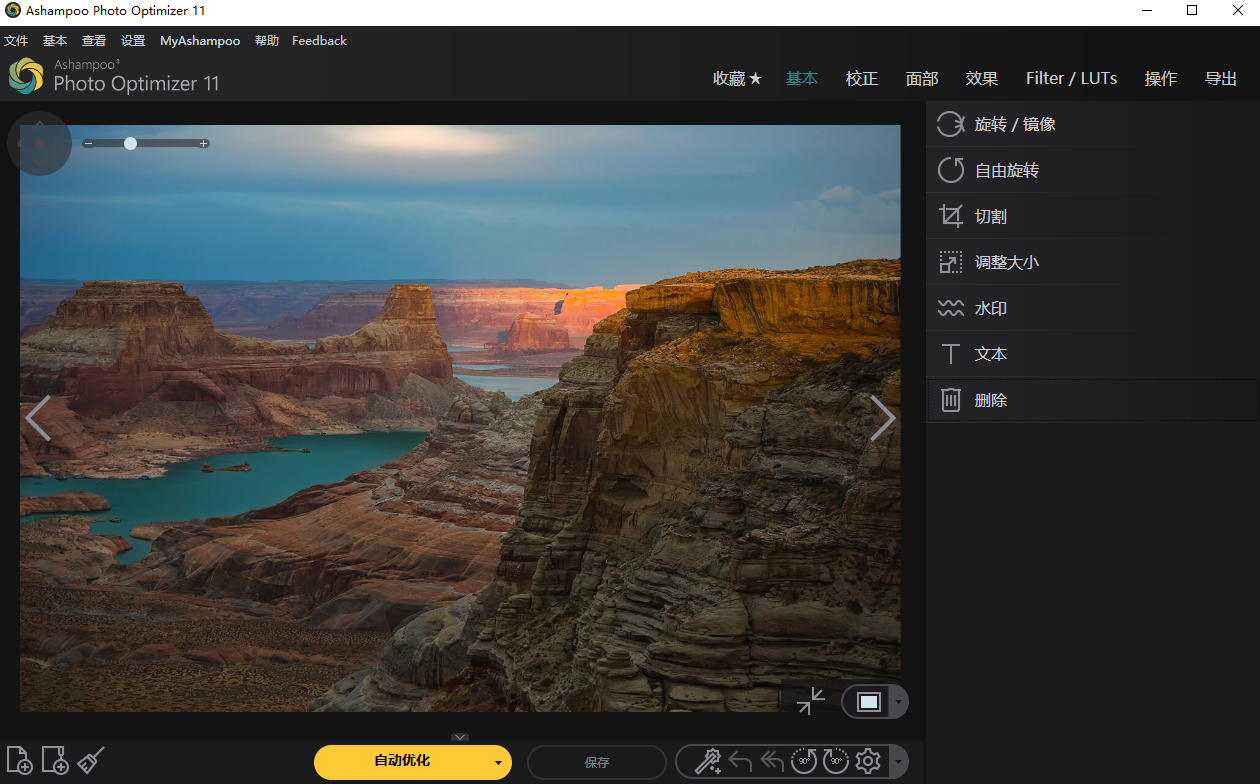
Task: Click the clean/clear broom icon
Action: click(90, 760)
